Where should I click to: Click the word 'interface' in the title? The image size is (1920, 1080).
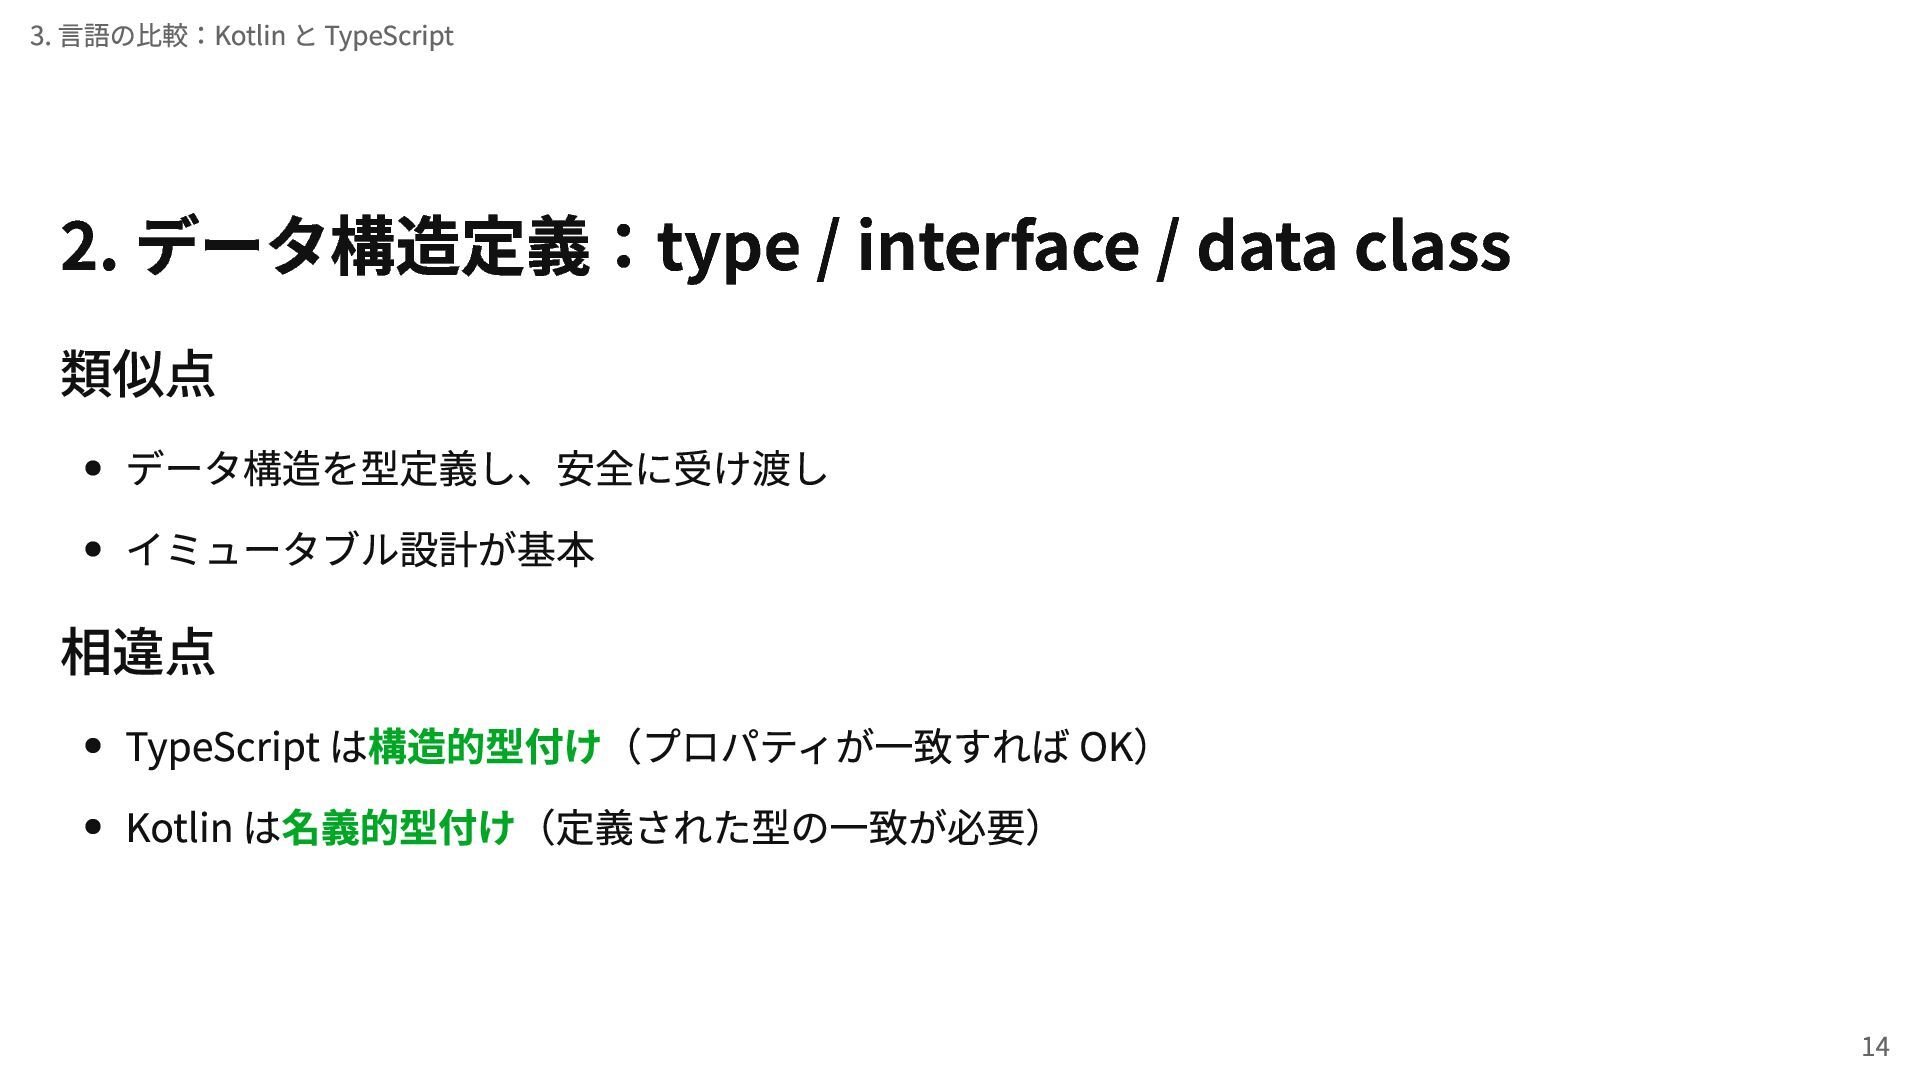click(x=997, y=246)
